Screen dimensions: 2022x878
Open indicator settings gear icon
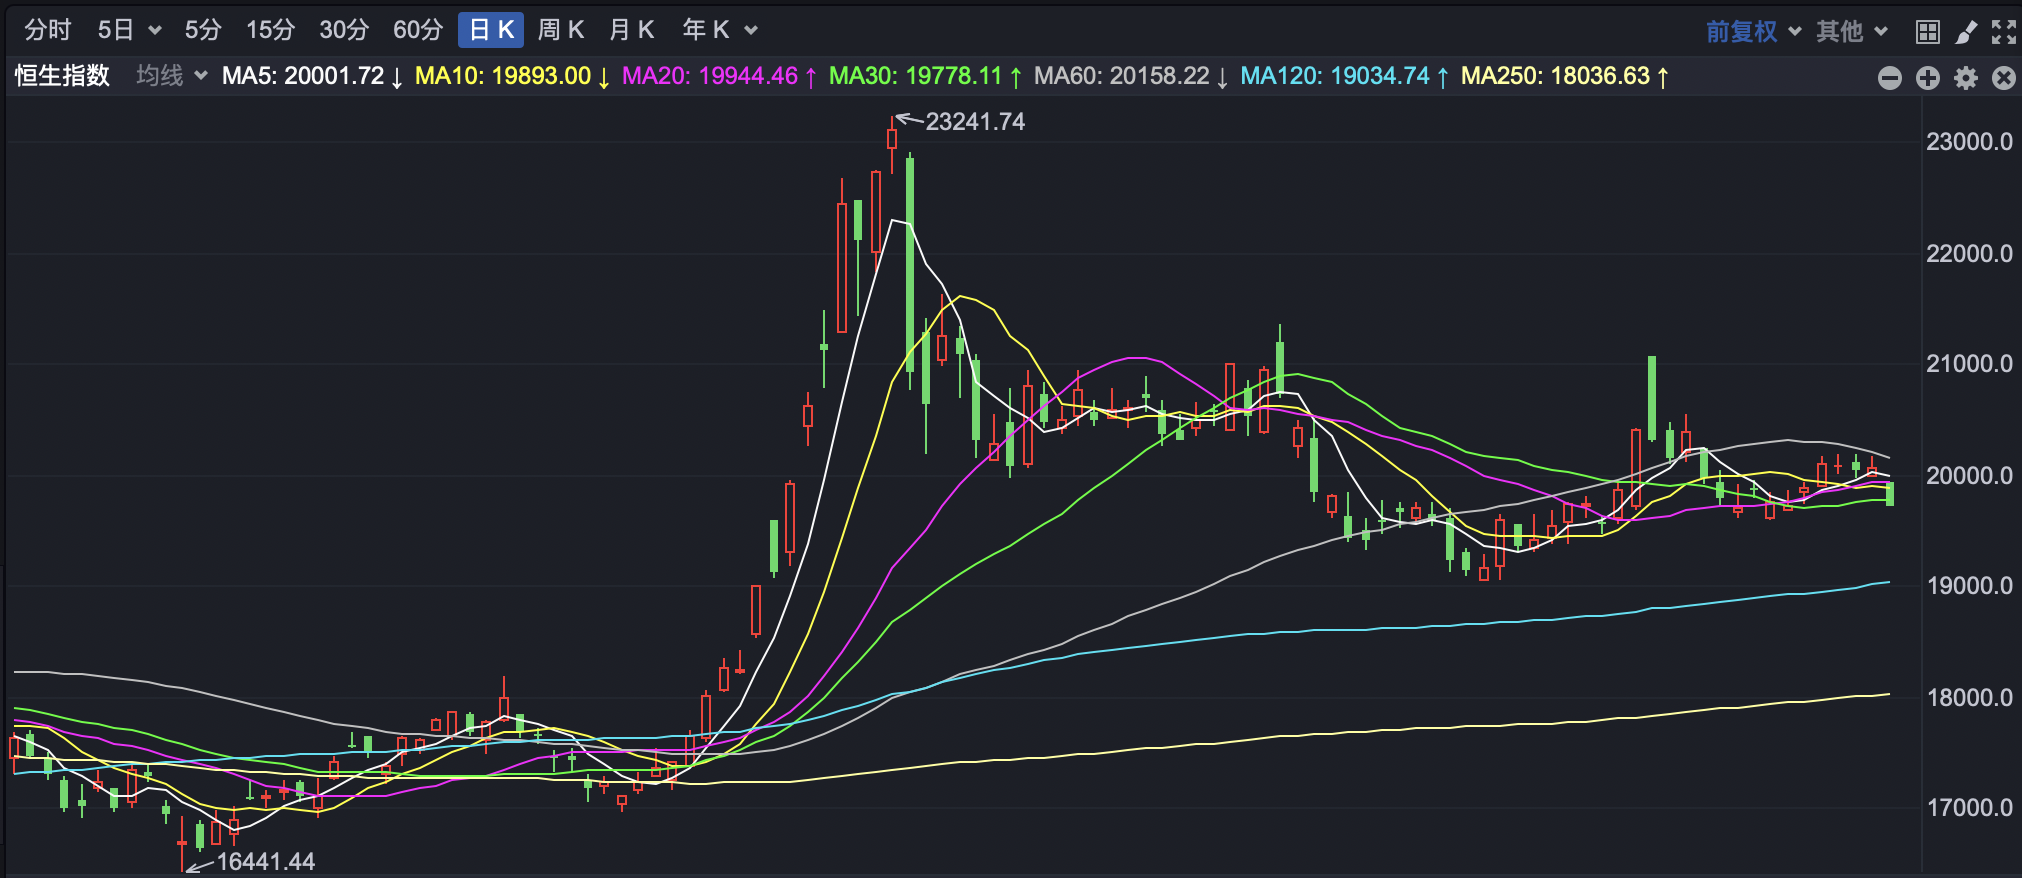tap(1966, 78)
